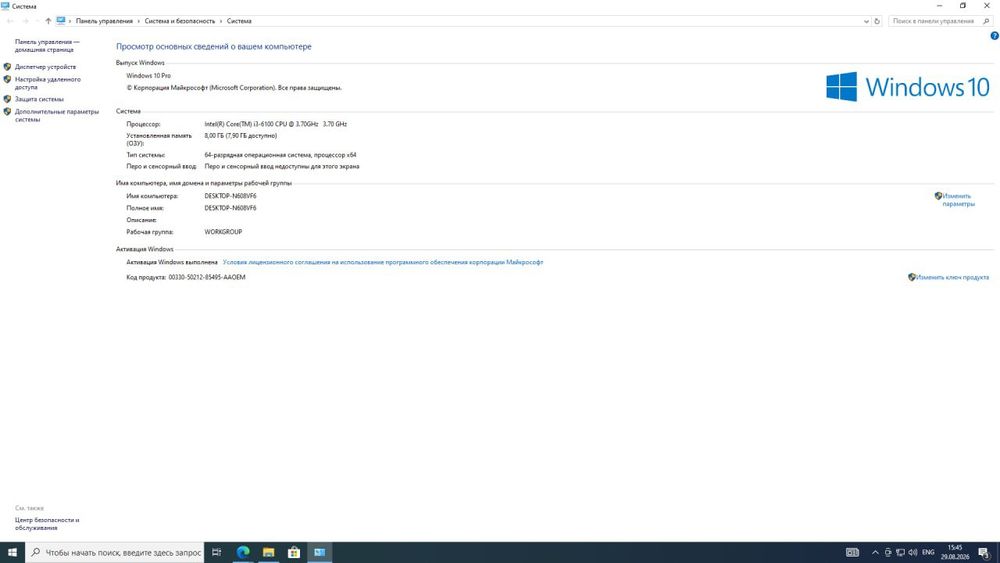1000x563 pixels.
Task: Open Device Manager (Диспетчер устройств) link
Action: (x=45, y=67)
